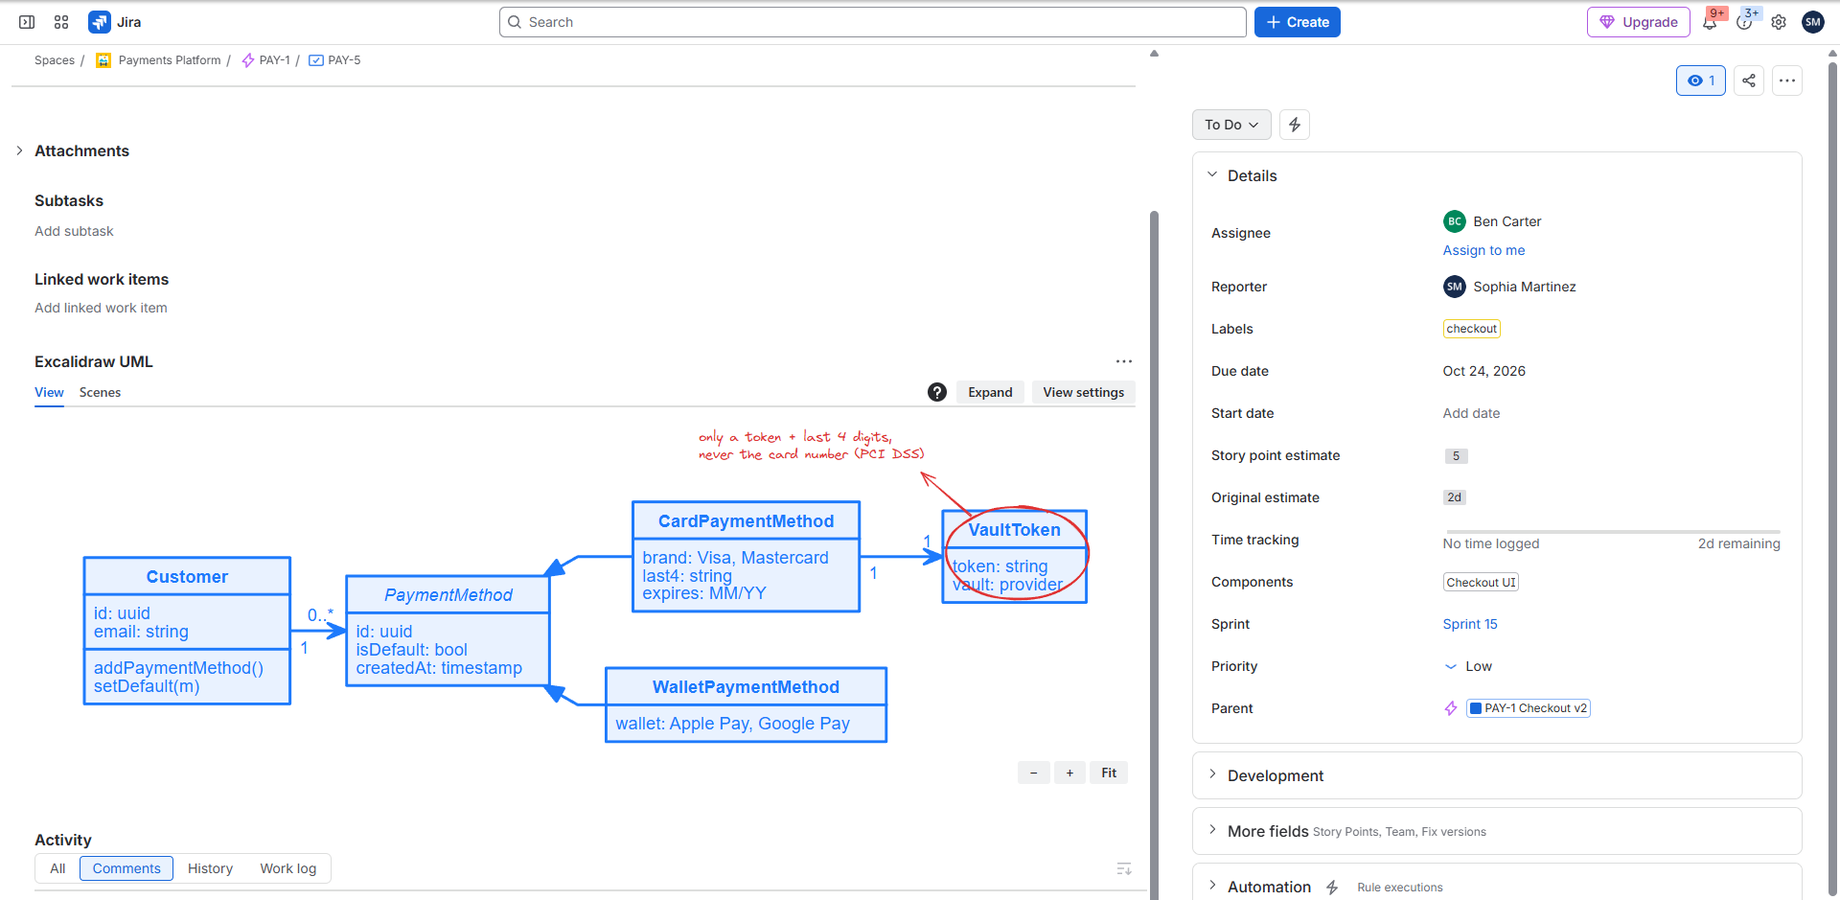Screen dimensions: 1840x900
Task: Switch to the History activity tab
Action: tap(210, 869)
